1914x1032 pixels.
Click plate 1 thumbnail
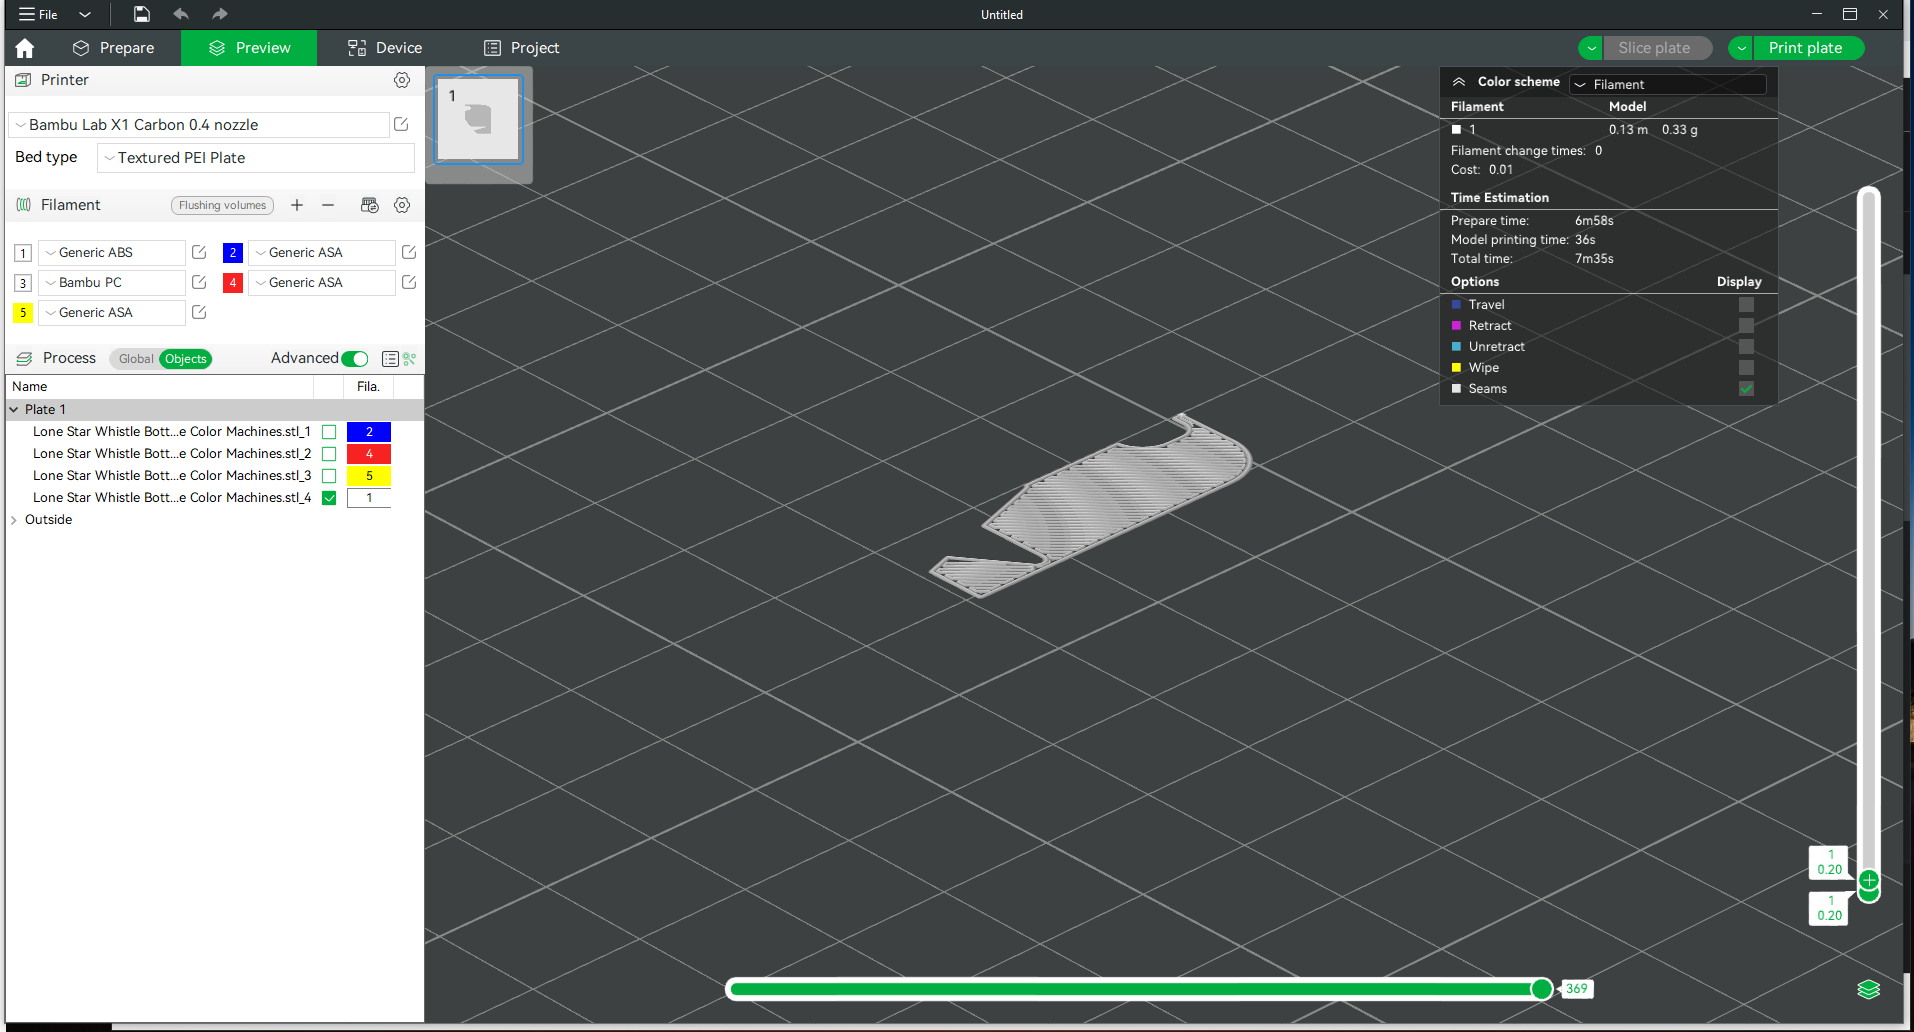coord(478,120)
